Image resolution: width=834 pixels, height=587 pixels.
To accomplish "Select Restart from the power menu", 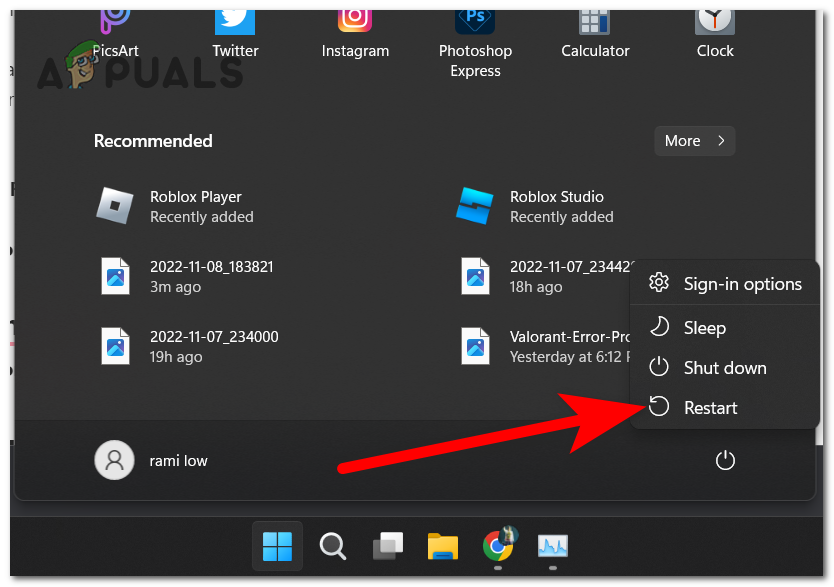I will pos(710,408).
